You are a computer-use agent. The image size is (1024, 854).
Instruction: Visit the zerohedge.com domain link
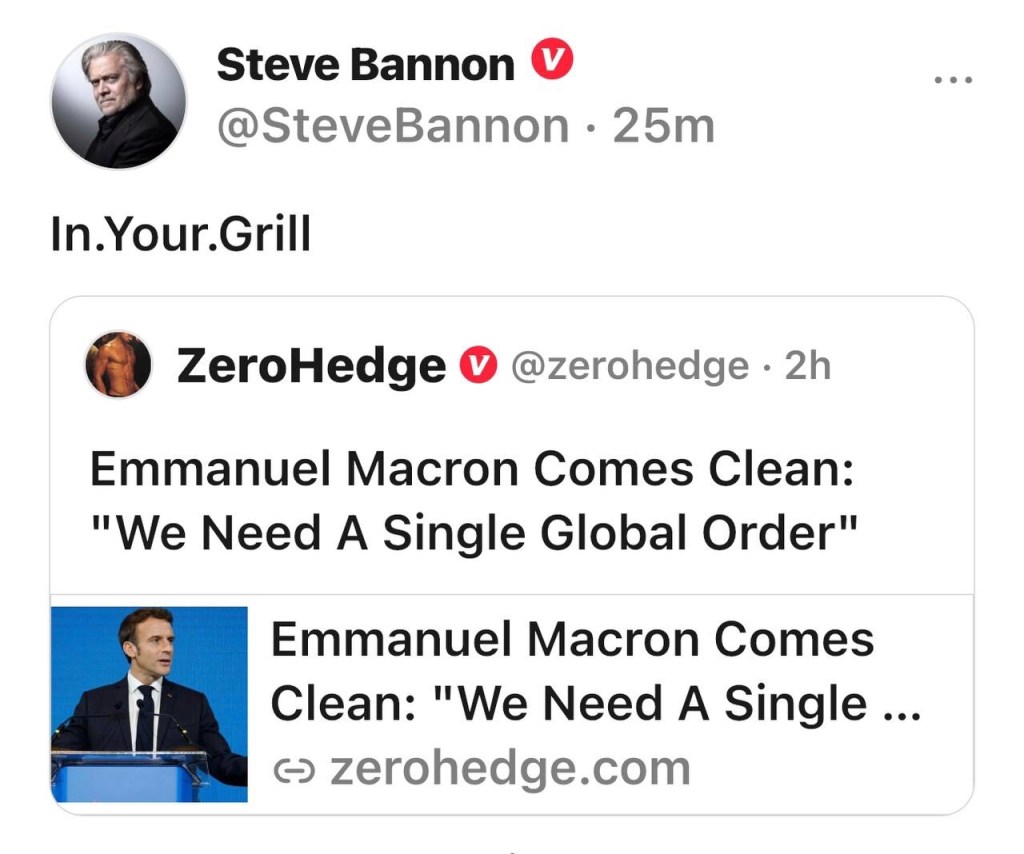(x=509, y=769)
